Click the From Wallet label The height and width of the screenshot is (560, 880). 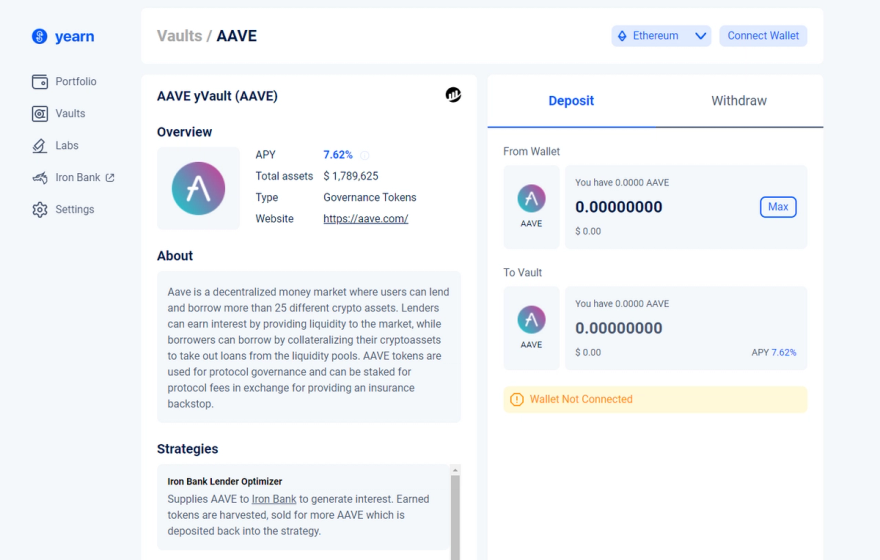[531, 152]
